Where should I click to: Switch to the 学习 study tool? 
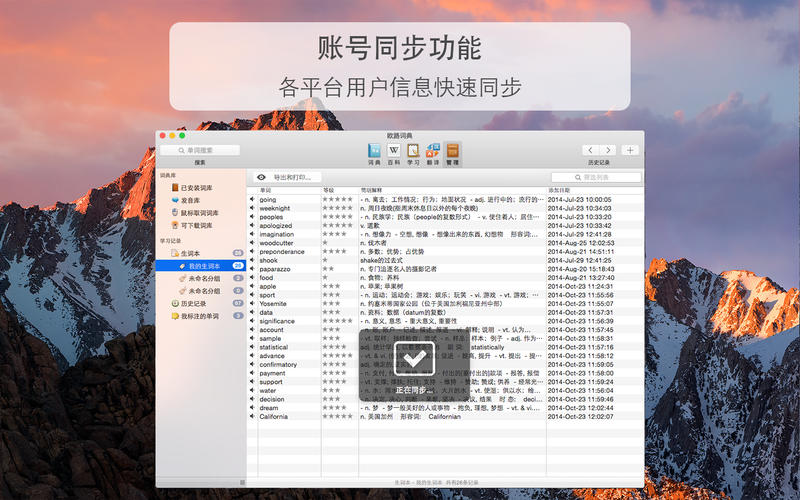[x=413, y=152]
